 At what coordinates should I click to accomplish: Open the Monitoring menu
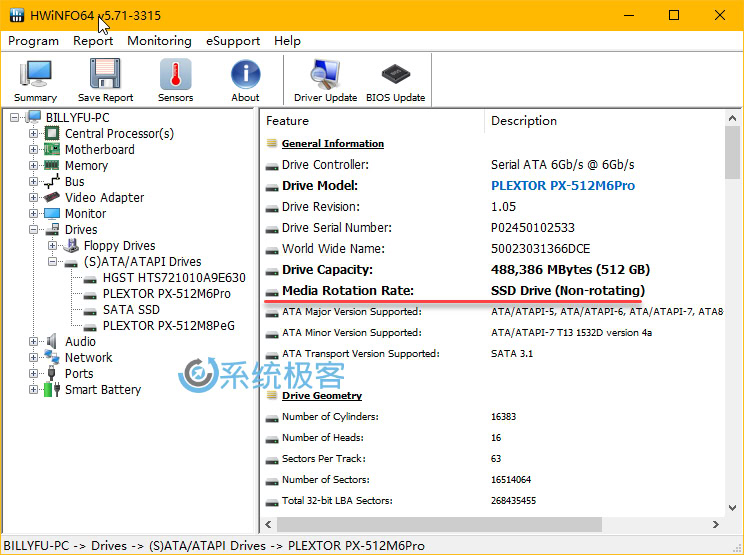click(159, 41)
